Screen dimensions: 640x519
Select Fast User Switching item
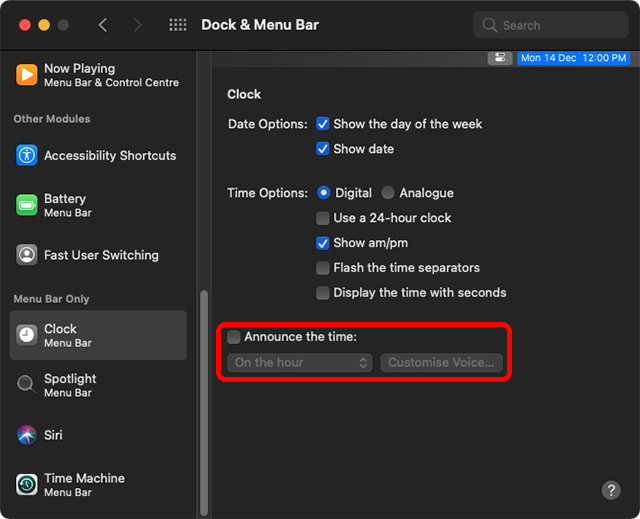coord(98,255)
